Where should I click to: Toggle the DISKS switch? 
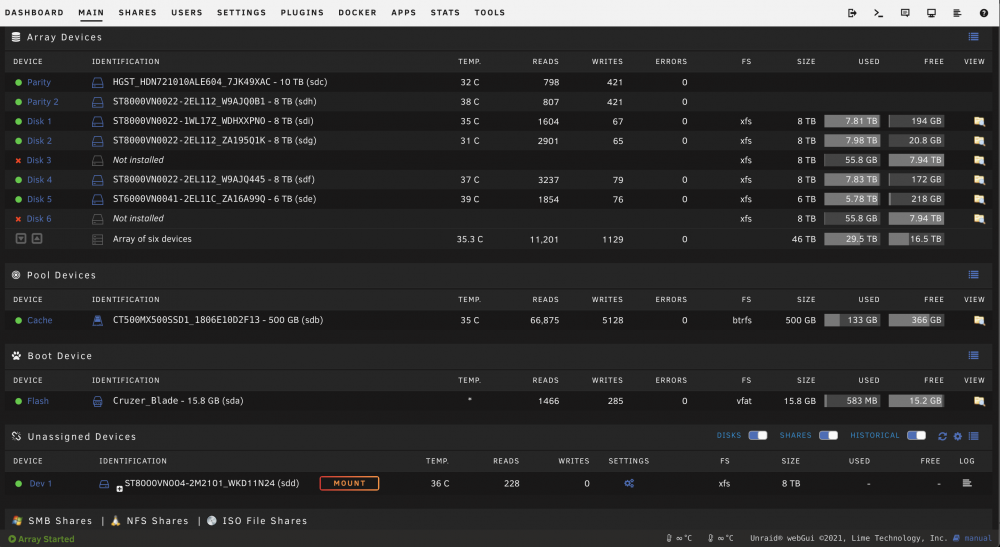pyautogui.click(x=758, y=435)
